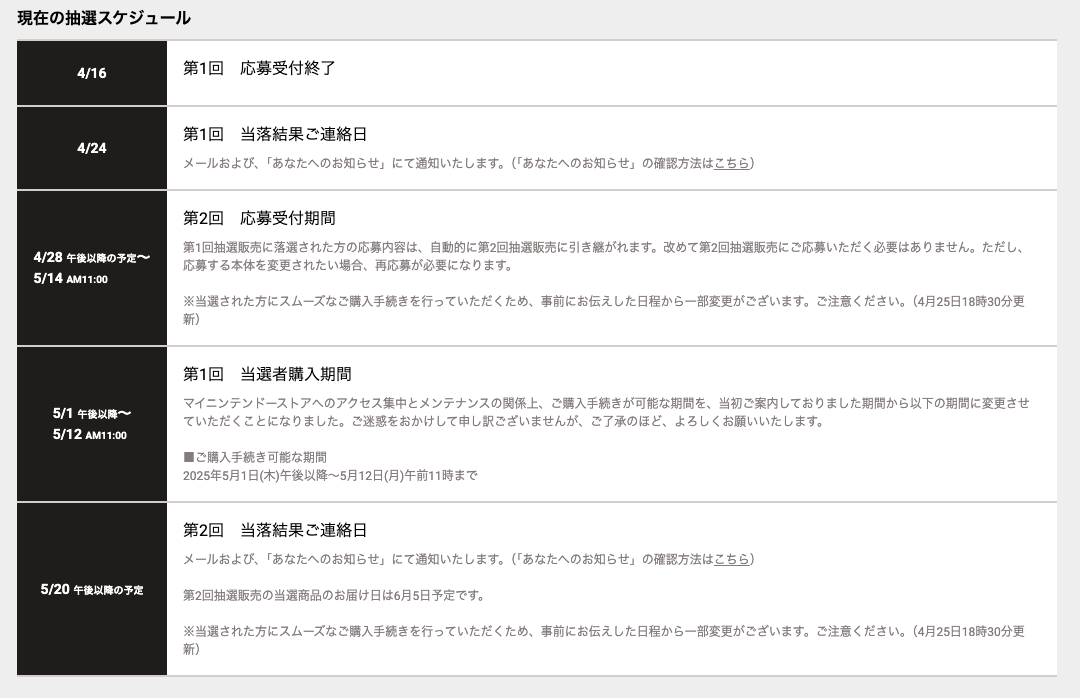Click the 4/16 date cell
Viewport: 1080px width, 698px height.
pyautogui.click(x=92, y=73)
